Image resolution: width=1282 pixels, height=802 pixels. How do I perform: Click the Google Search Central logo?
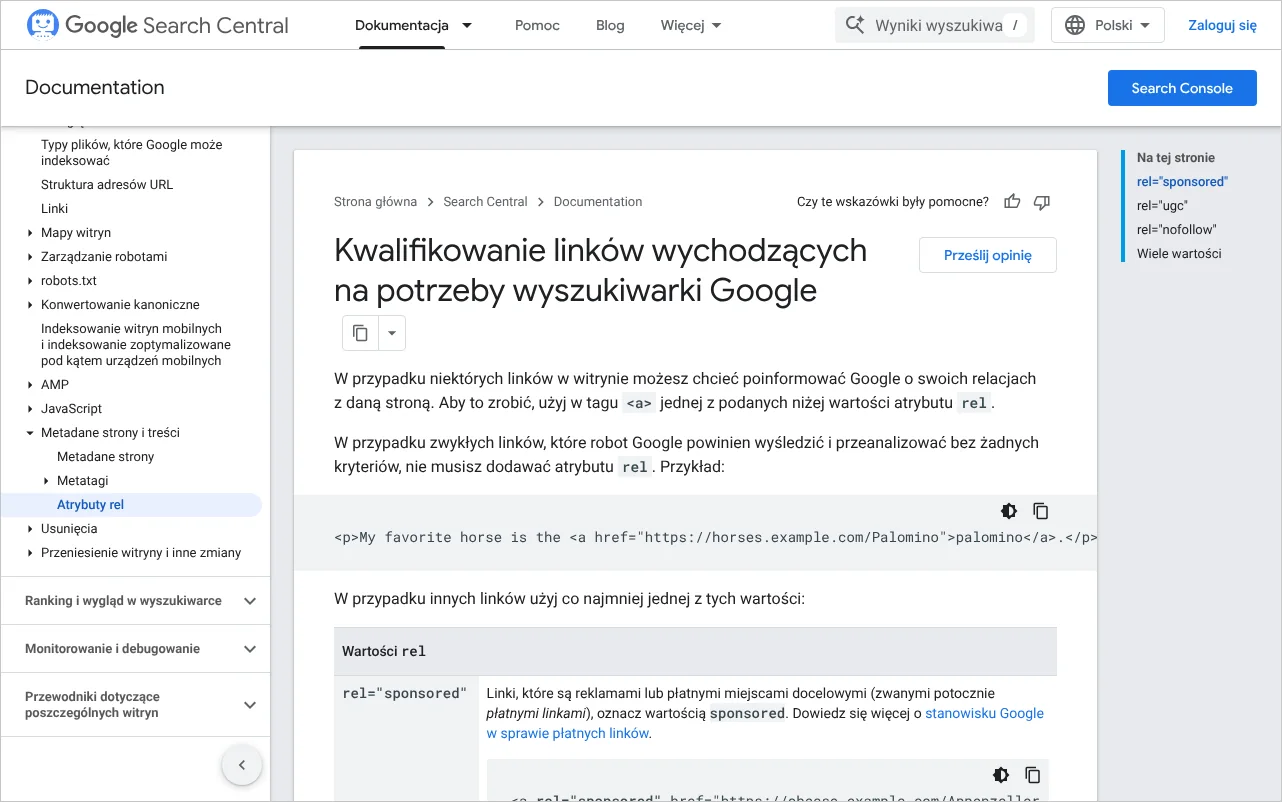point(157,25)
